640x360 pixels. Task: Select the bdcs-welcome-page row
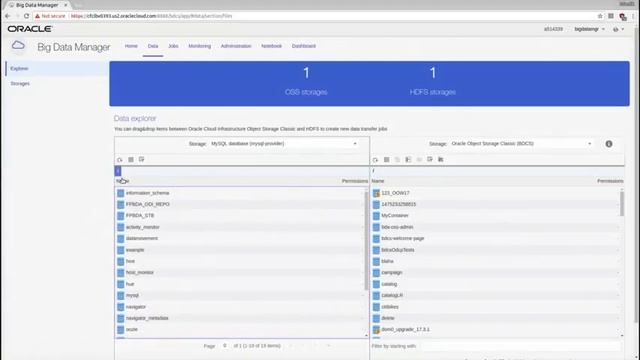(x=496, y=238)
